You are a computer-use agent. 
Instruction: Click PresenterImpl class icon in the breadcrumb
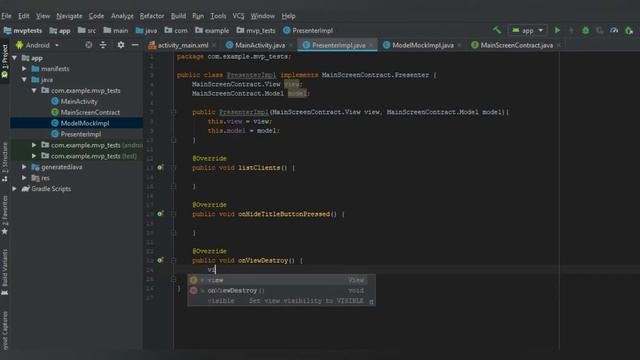coord(287,30)
